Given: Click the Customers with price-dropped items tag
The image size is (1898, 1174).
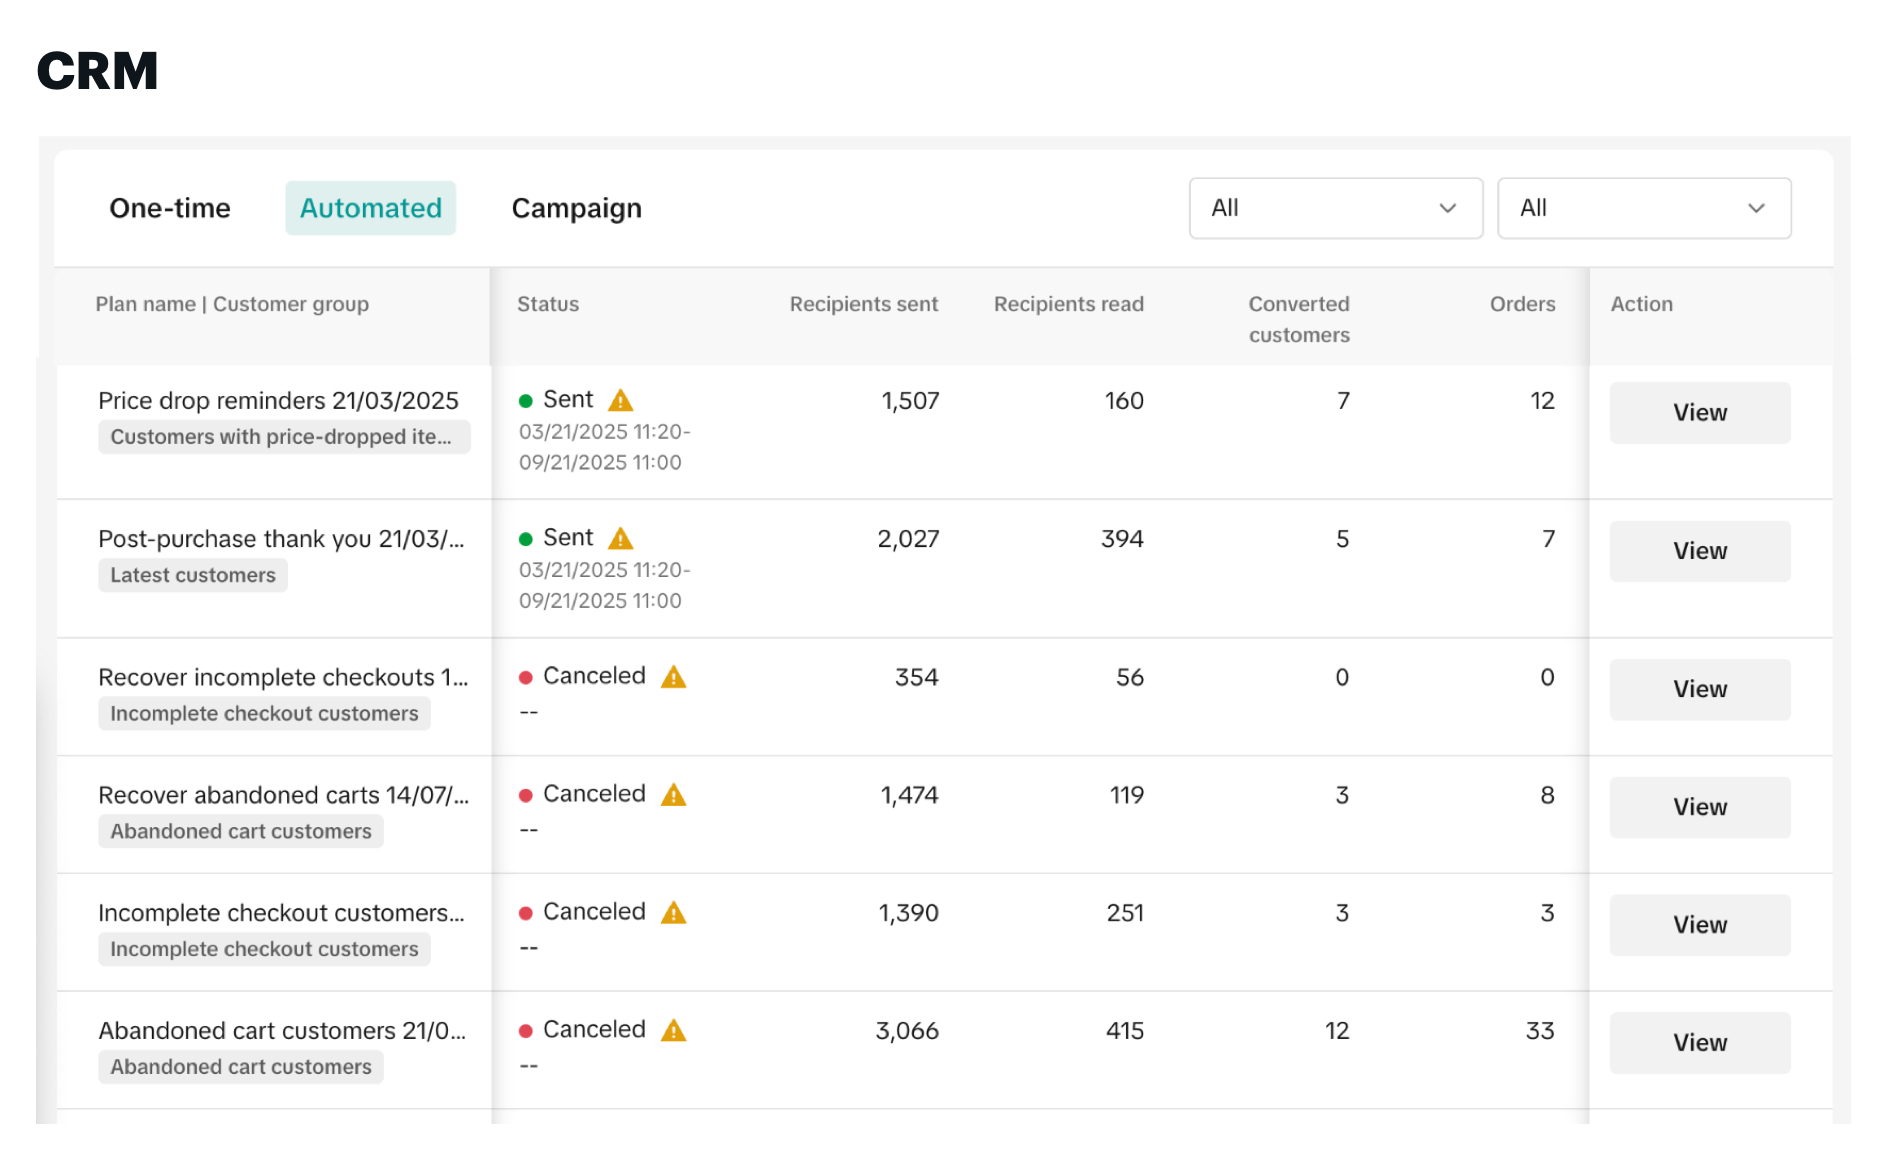Looking at the screenshot, I should 283,437.
